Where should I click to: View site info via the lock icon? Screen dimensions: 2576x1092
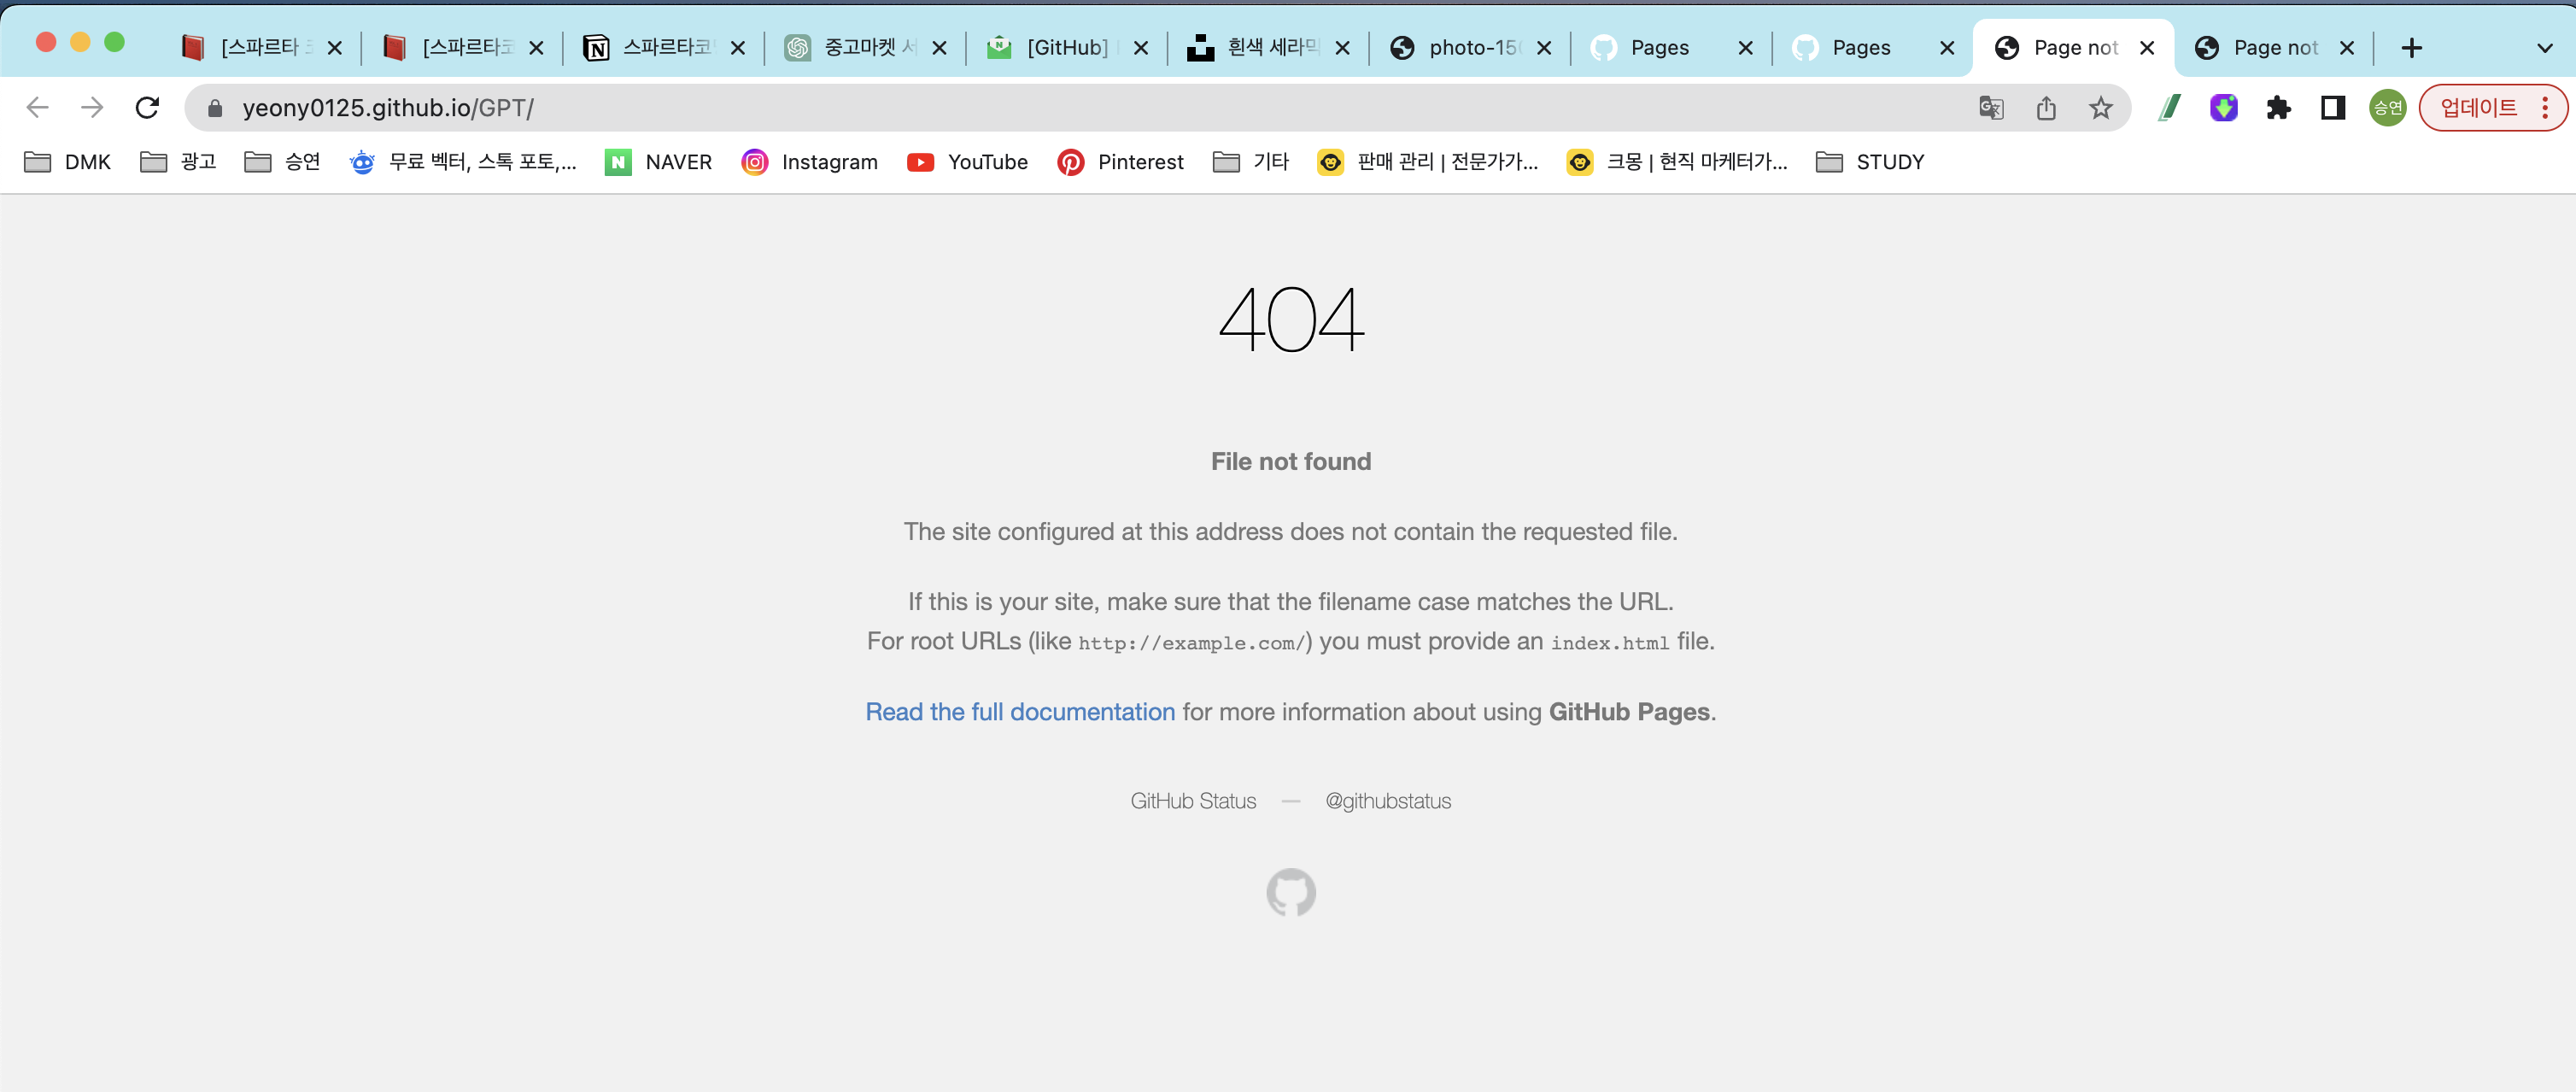[214, 108]
